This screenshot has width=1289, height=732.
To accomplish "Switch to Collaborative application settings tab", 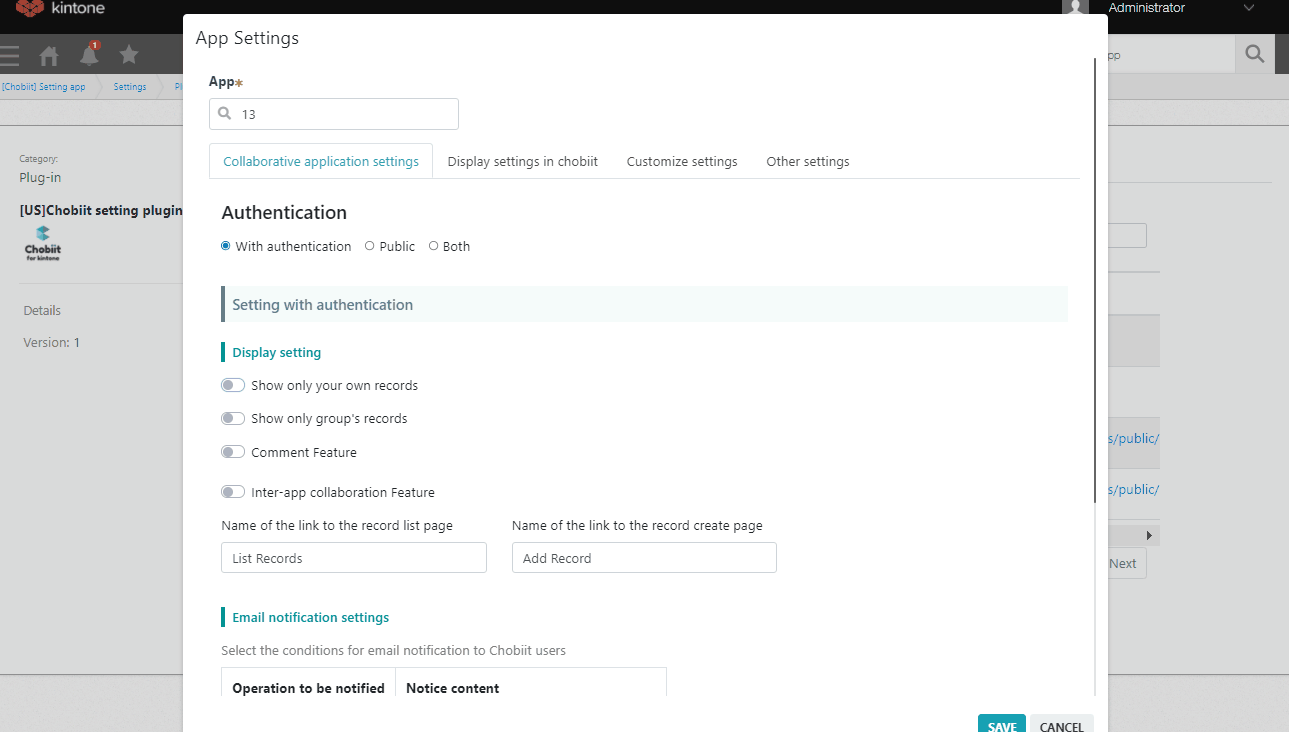I will pyautogui.click(x=321, y=161).
